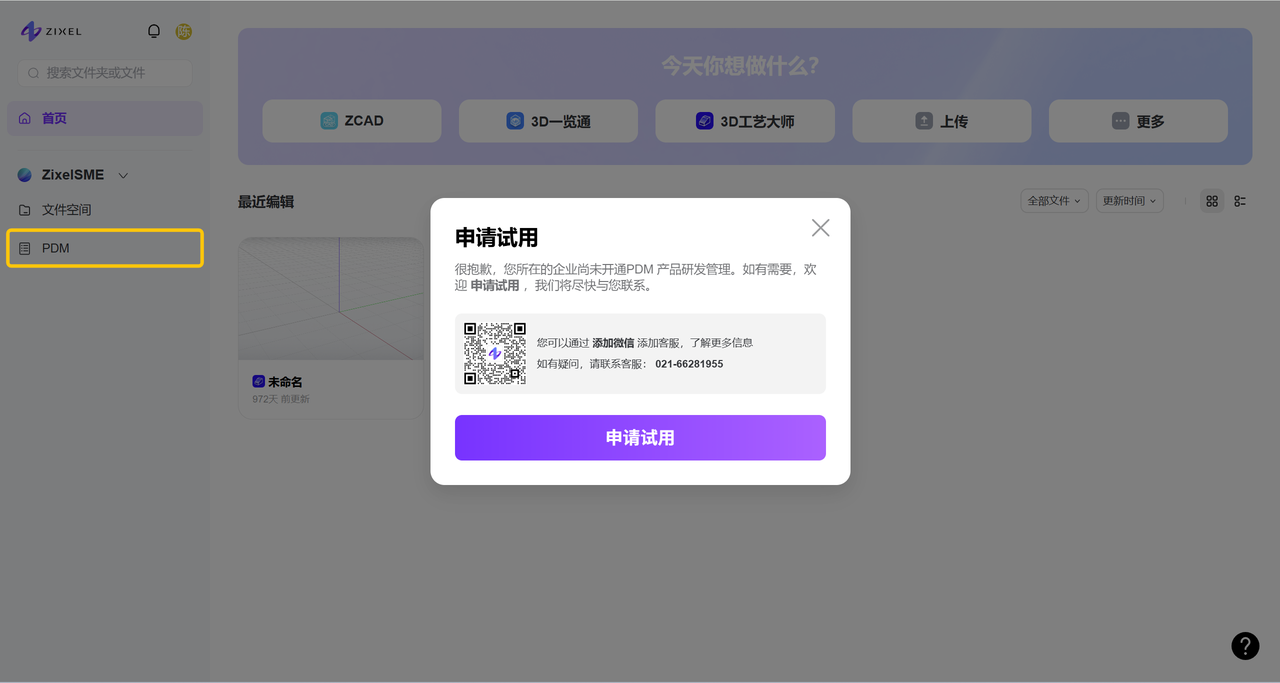Open the user avatar menu
Screen dimensions: 1280x683
(x=184, y=31)
